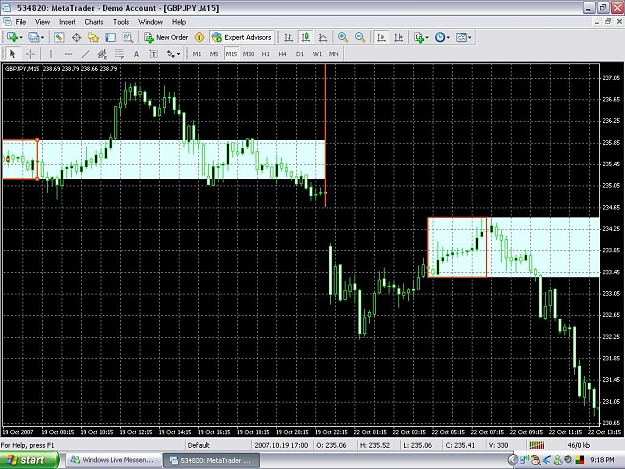Image resolution: width=625 pixels, height=469 pixels.
Task: Click the New Chart toolbar icon
Action: [12, 37]
